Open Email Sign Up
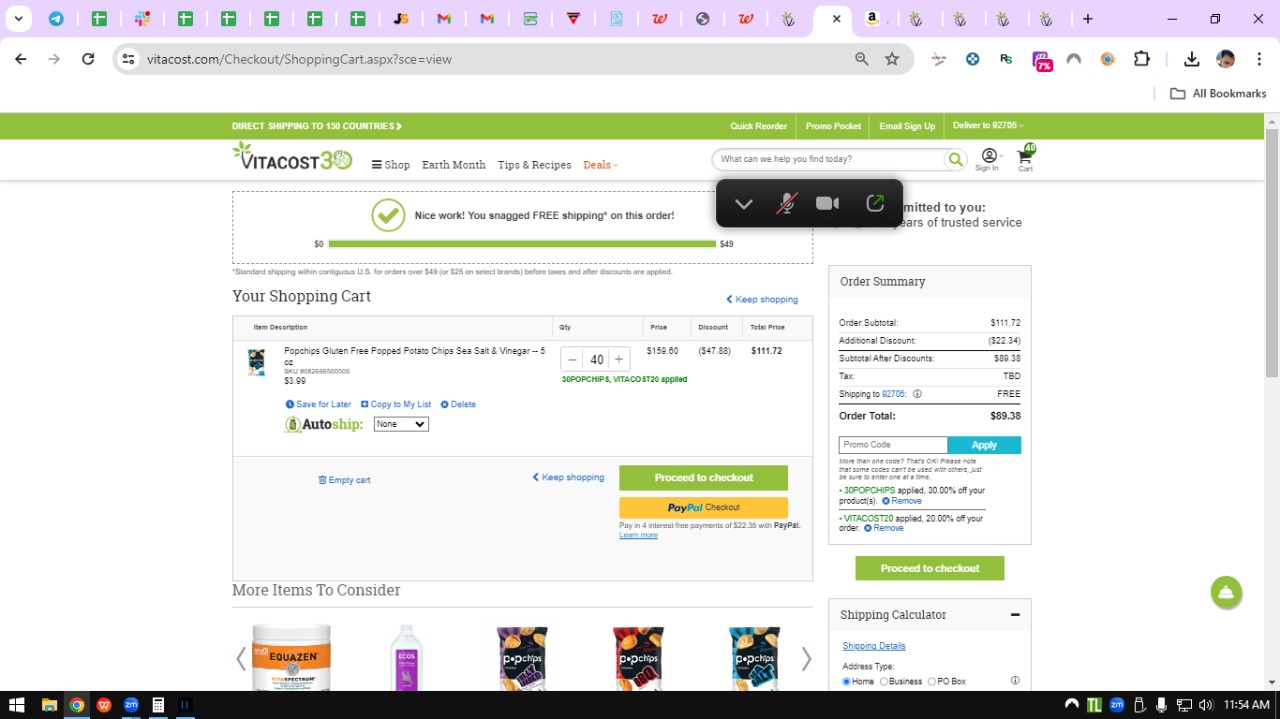 907,126
